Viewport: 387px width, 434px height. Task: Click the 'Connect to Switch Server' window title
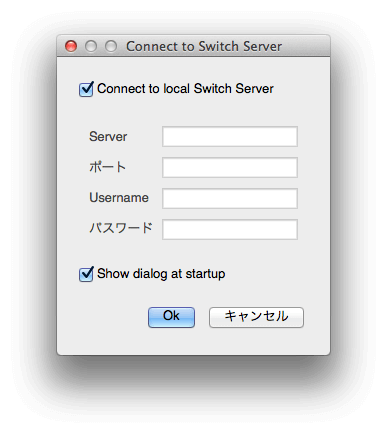coord(204,46)
